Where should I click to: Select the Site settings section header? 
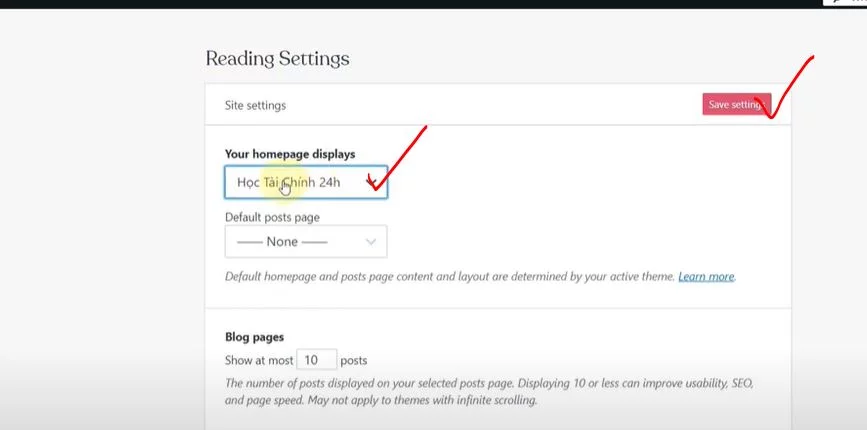255,105
